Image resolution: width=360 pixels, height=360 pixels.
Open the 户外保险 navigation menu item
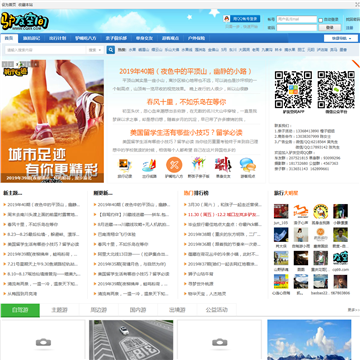click(x=196, y=38)
